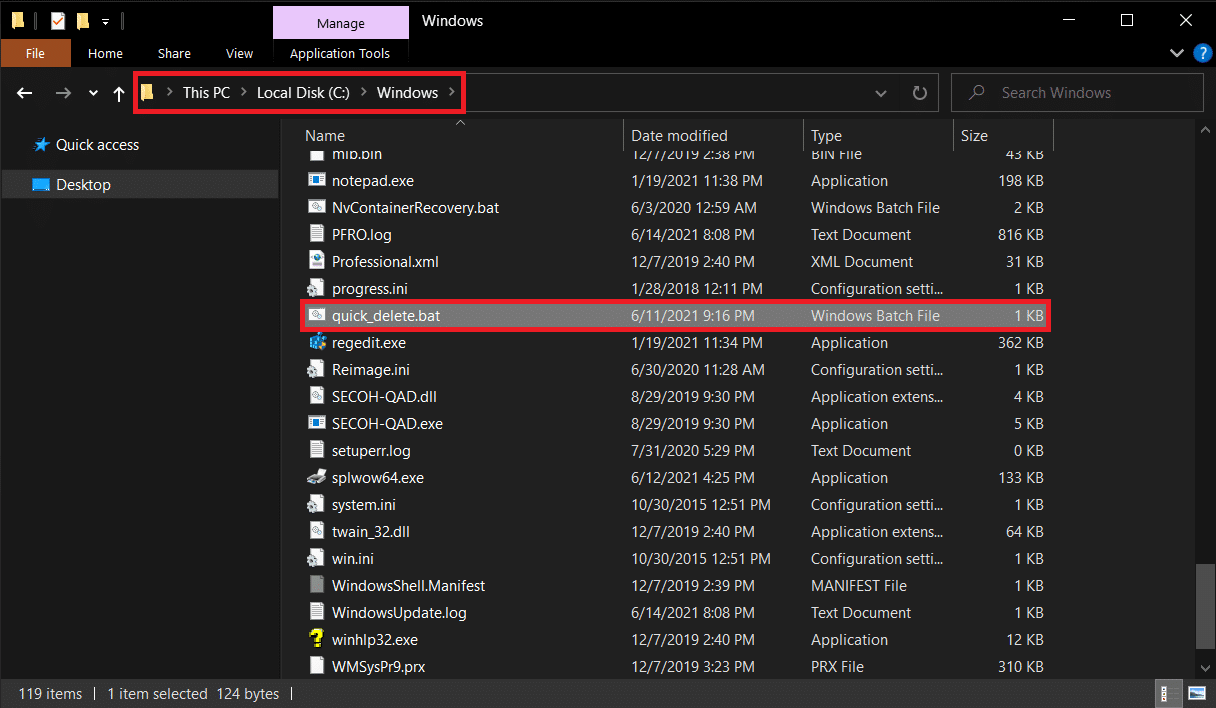Switch to the View ribbon tab
Image resolution: width=1216 pixels, height=708 pixels.
(x=239, y=54)
